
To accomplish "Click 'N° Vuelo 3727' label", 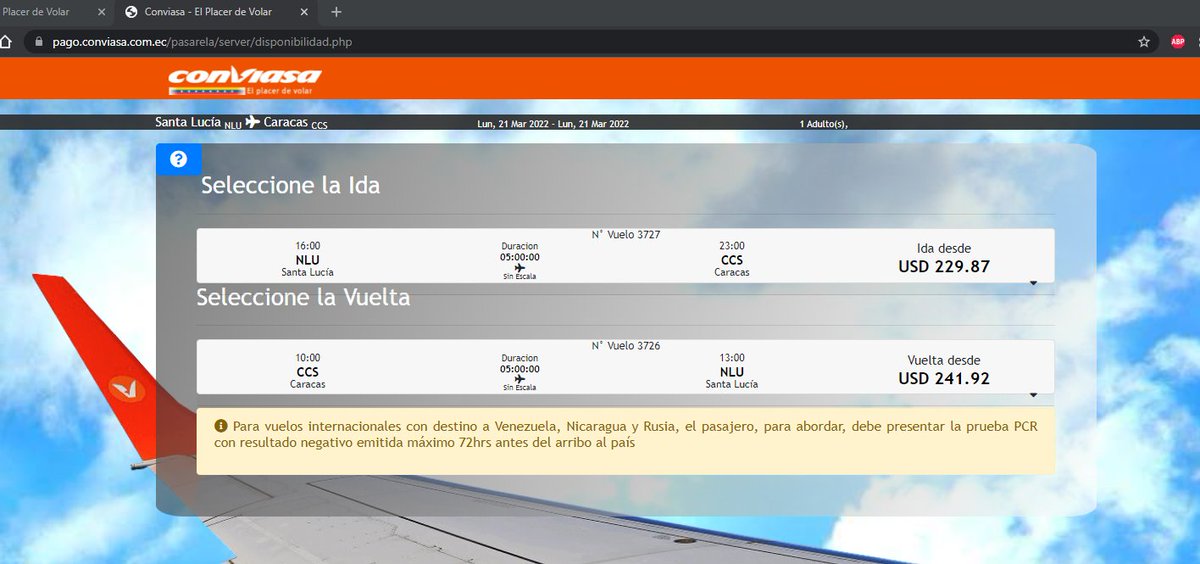I will (626, 235).
